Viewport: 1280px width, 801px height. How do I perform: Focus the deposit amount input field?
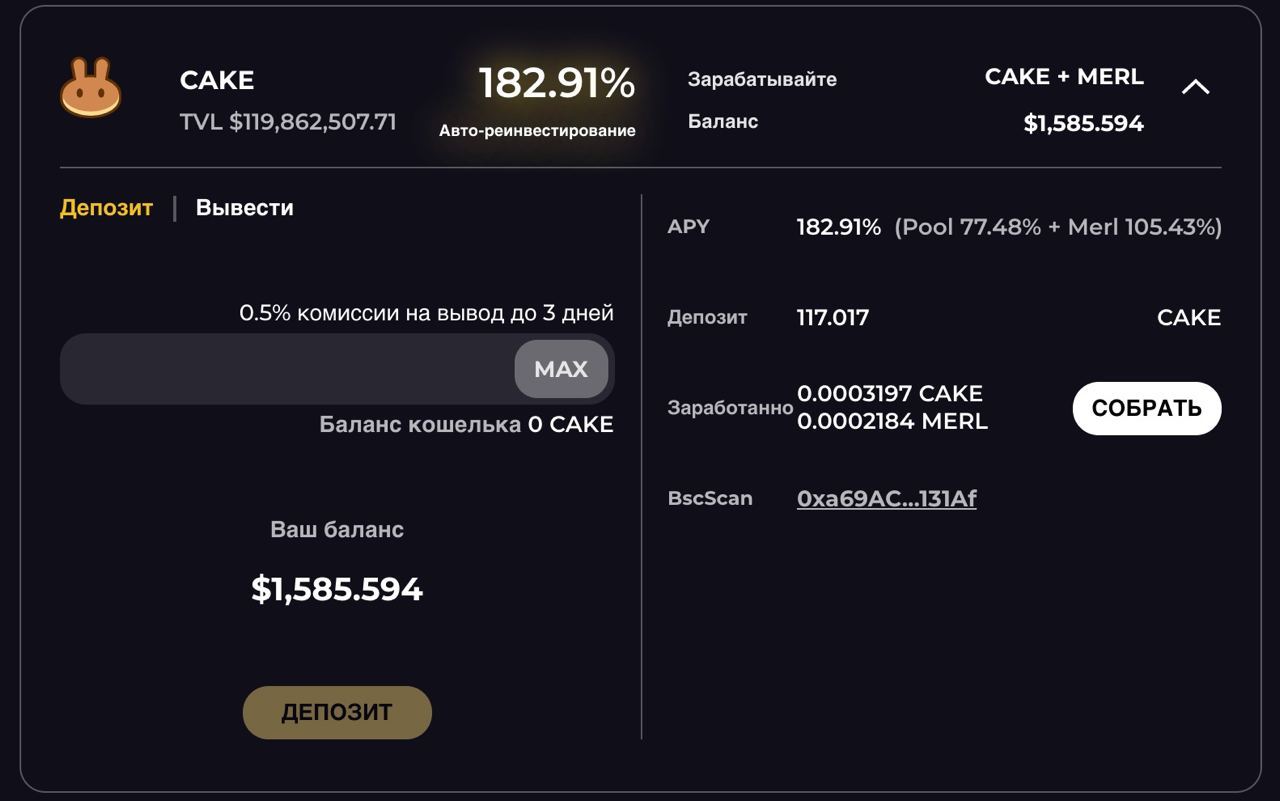(x=288, y=369)
